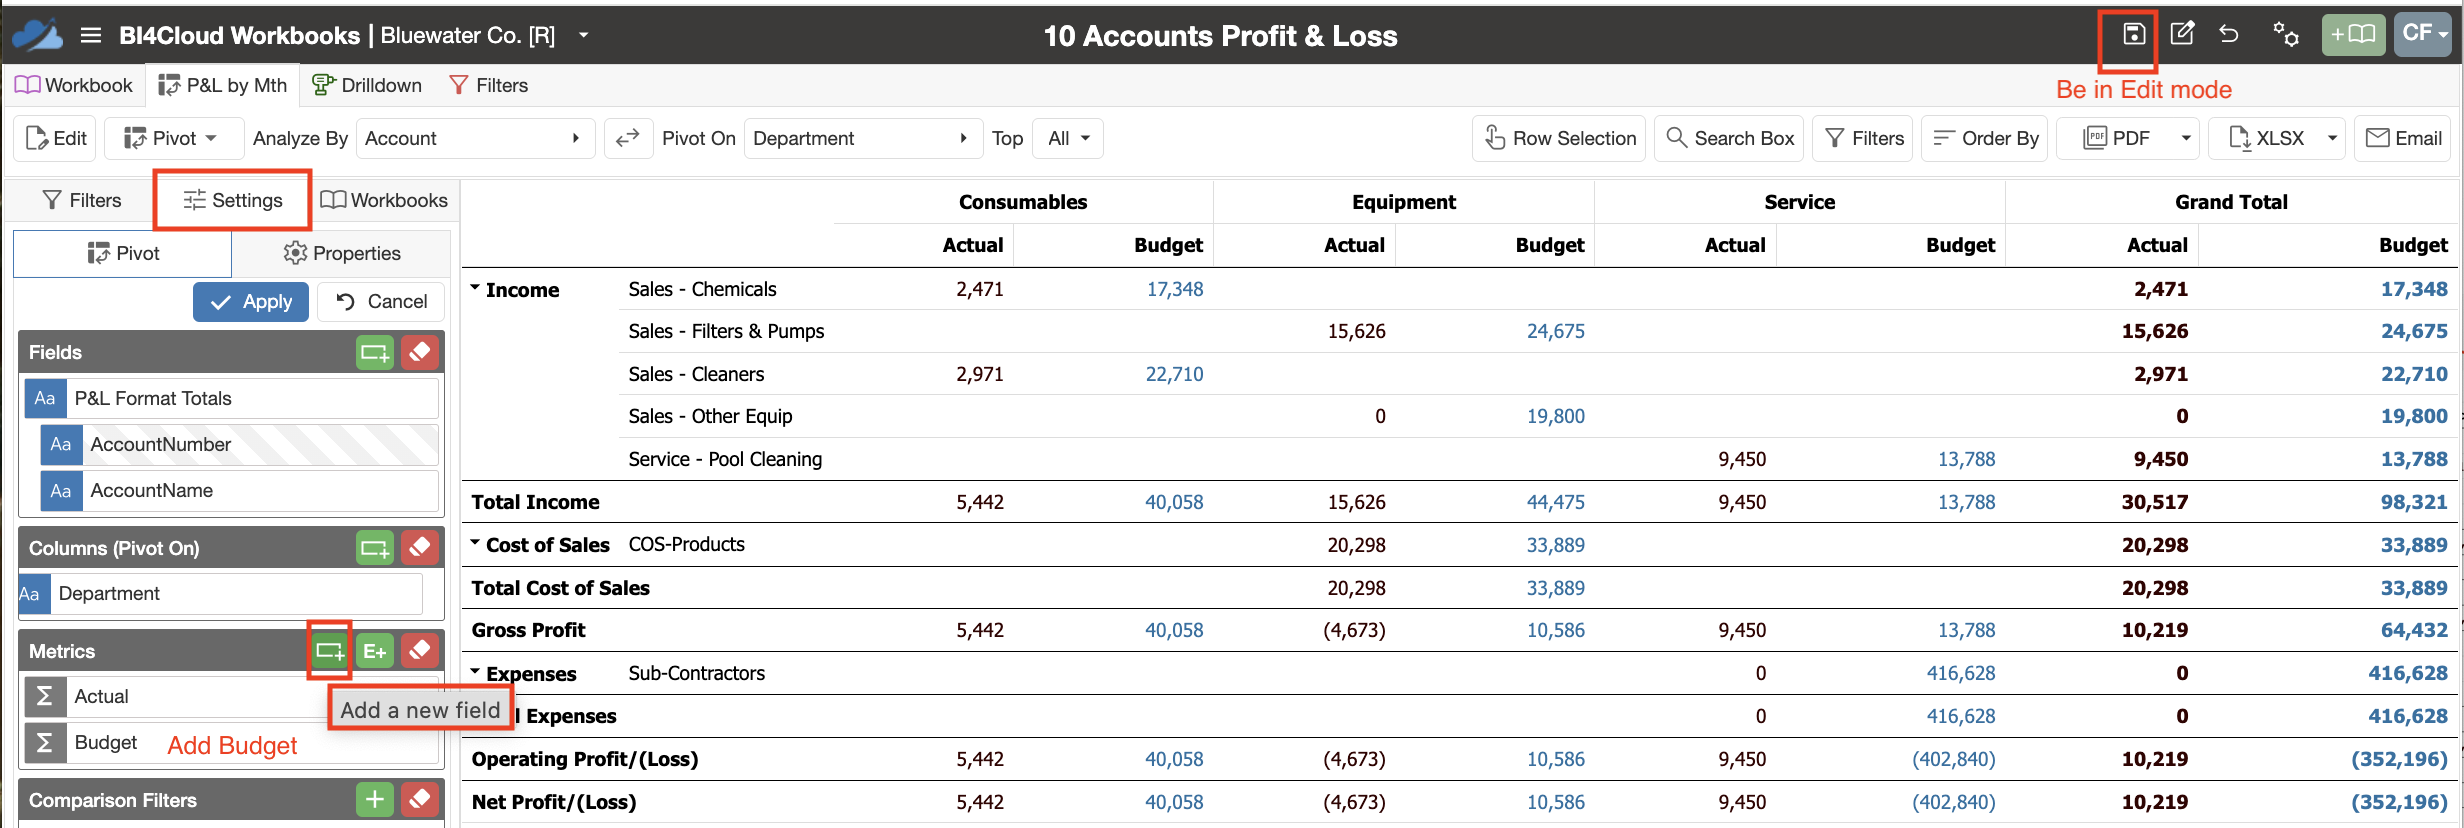The image size is (2464, 828).
Task: Click the sigma icon beside Actual
Action: click(x=45, y=696)
